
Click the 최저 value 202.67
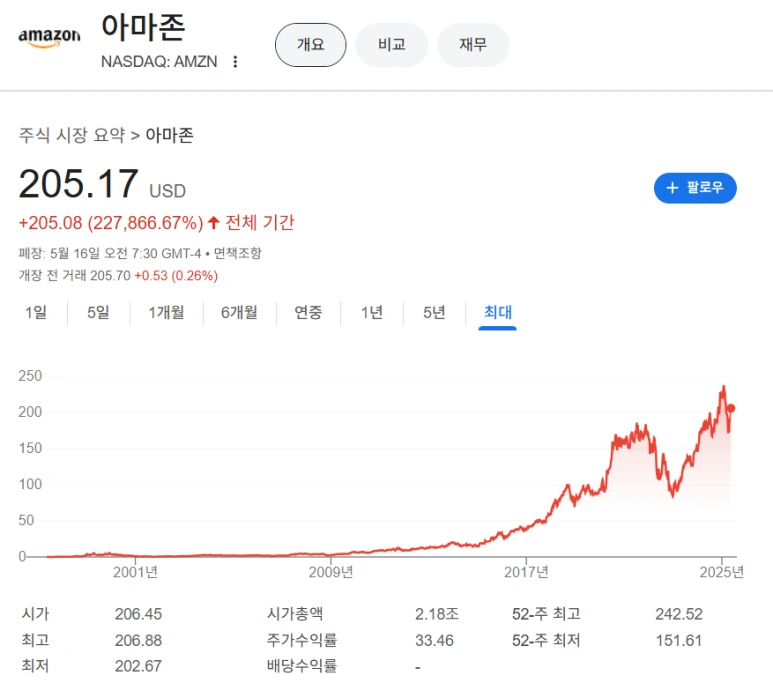pos(138,666)
